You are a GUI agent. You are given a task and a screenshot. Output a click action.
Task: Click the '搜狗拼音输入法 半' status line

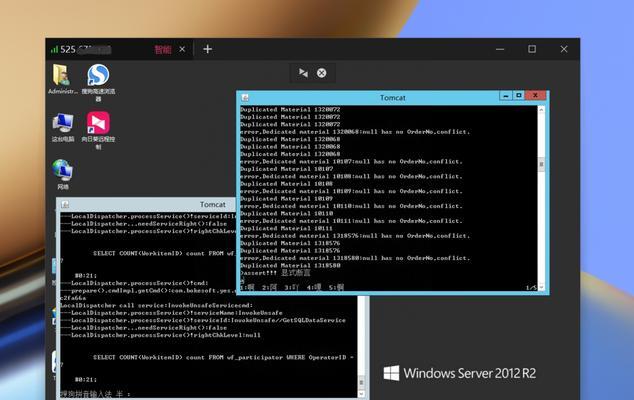[x=95, y=394]
